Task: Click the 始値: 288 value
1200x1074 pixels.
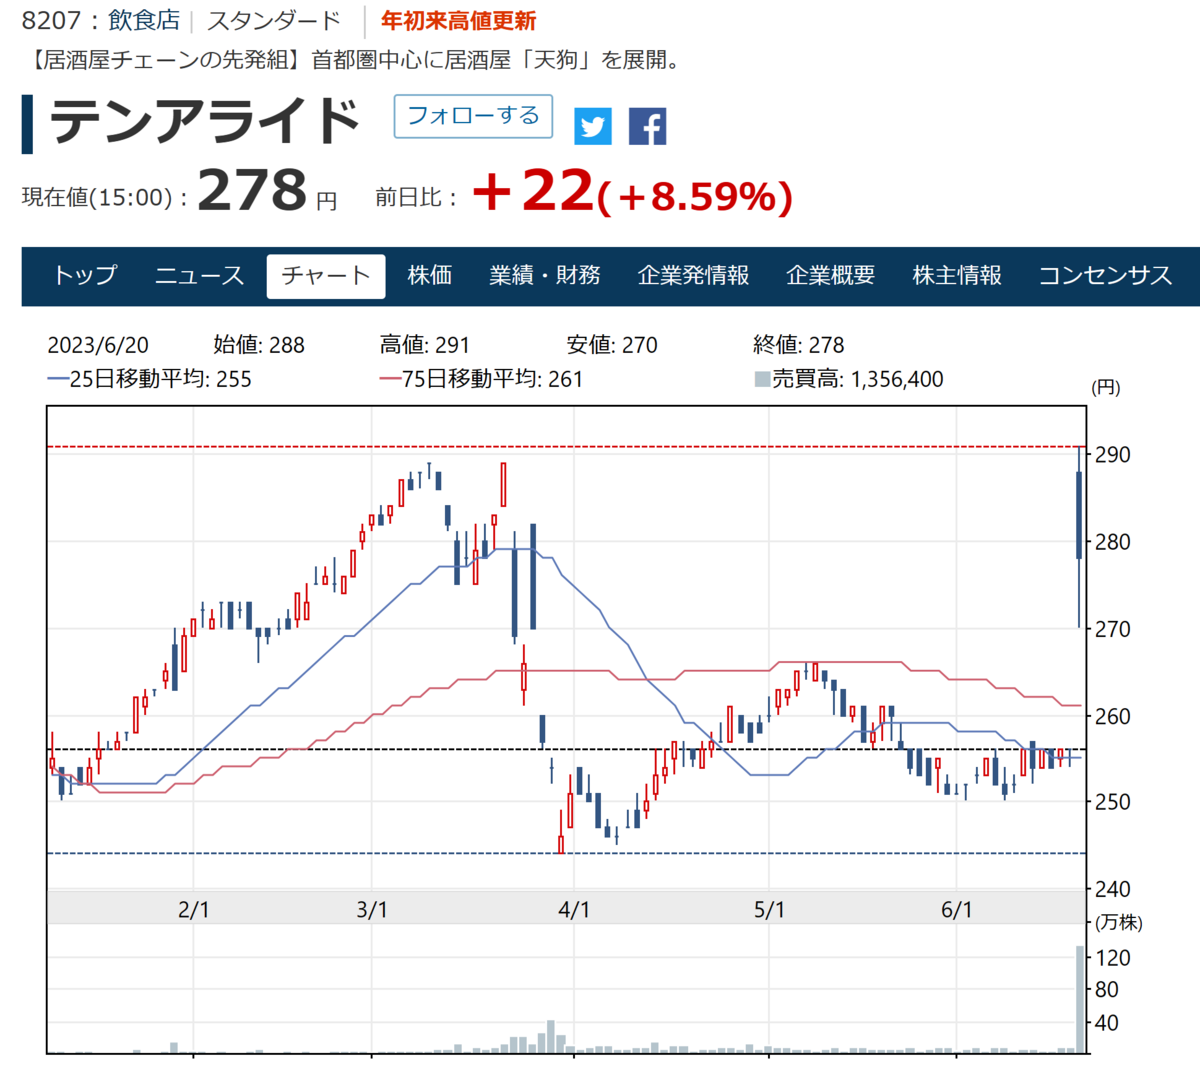Action: 259,345
